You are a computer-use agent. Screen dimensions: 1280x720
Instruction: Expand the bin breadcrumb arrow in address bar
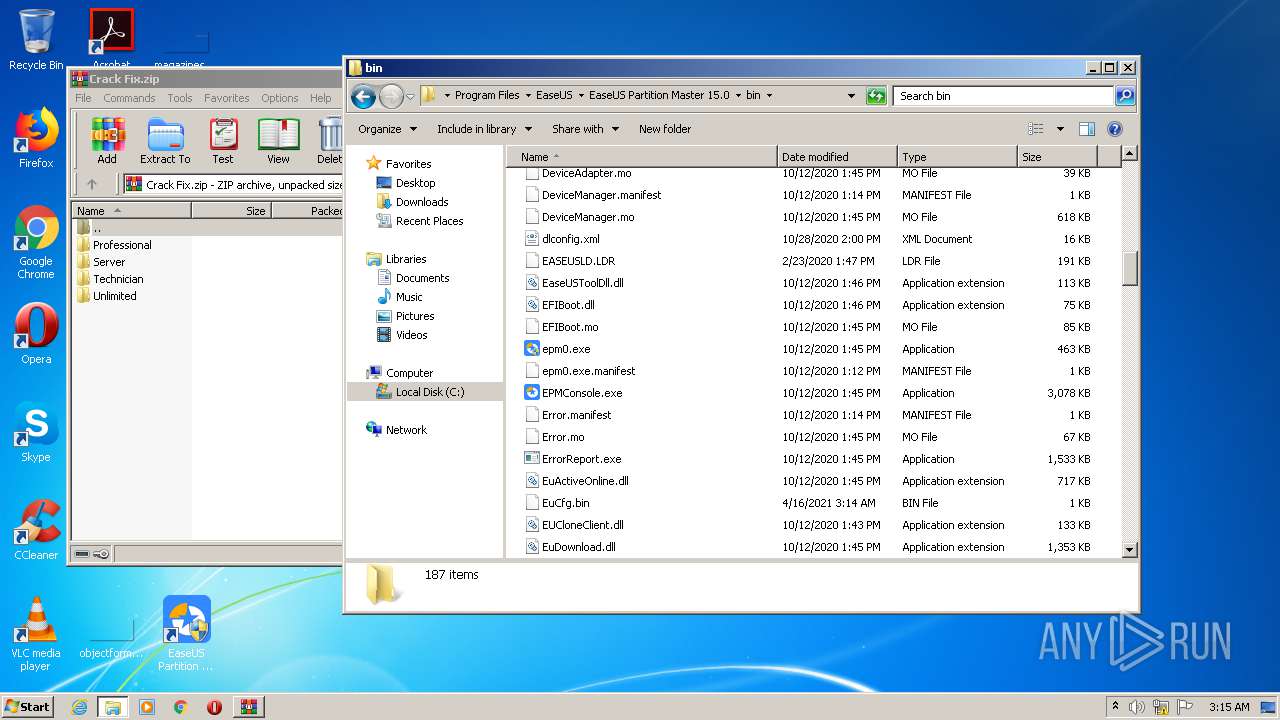769,96
